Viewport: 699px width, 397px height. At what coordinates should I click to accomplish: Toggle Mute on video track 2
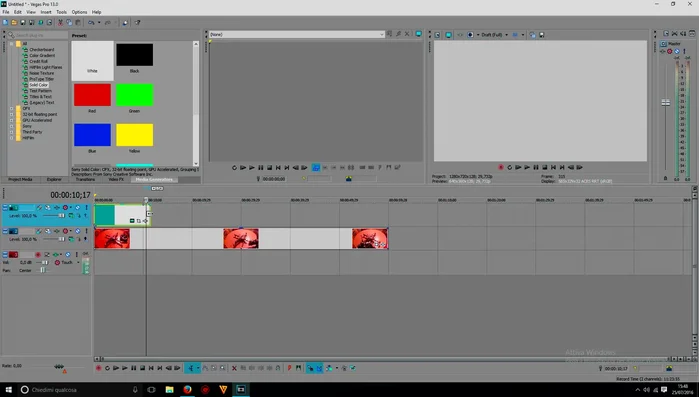[x=78, y=231]
